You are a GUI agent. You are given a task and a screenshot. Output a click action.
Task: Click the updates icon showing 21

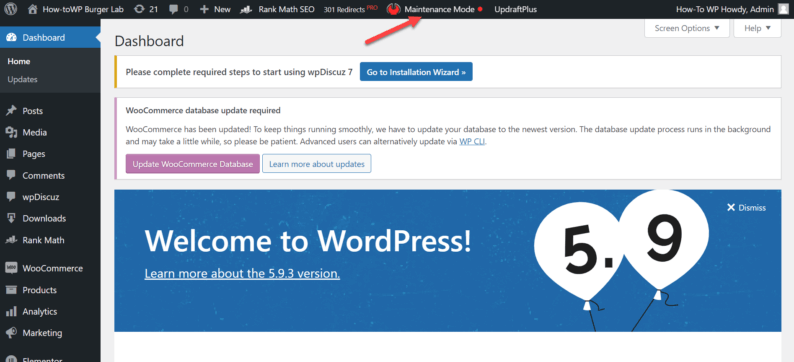click(146, 9)
